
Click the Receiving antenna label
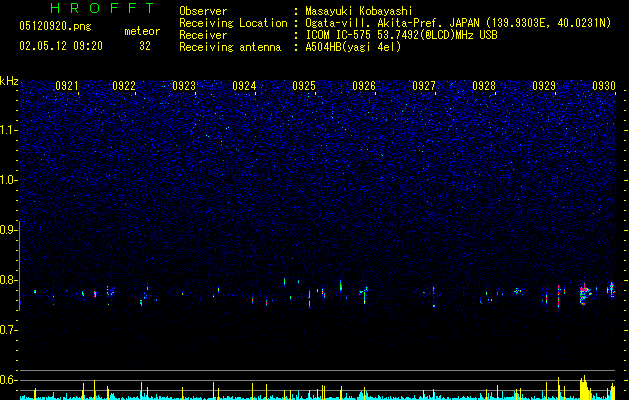click(230, 47)
